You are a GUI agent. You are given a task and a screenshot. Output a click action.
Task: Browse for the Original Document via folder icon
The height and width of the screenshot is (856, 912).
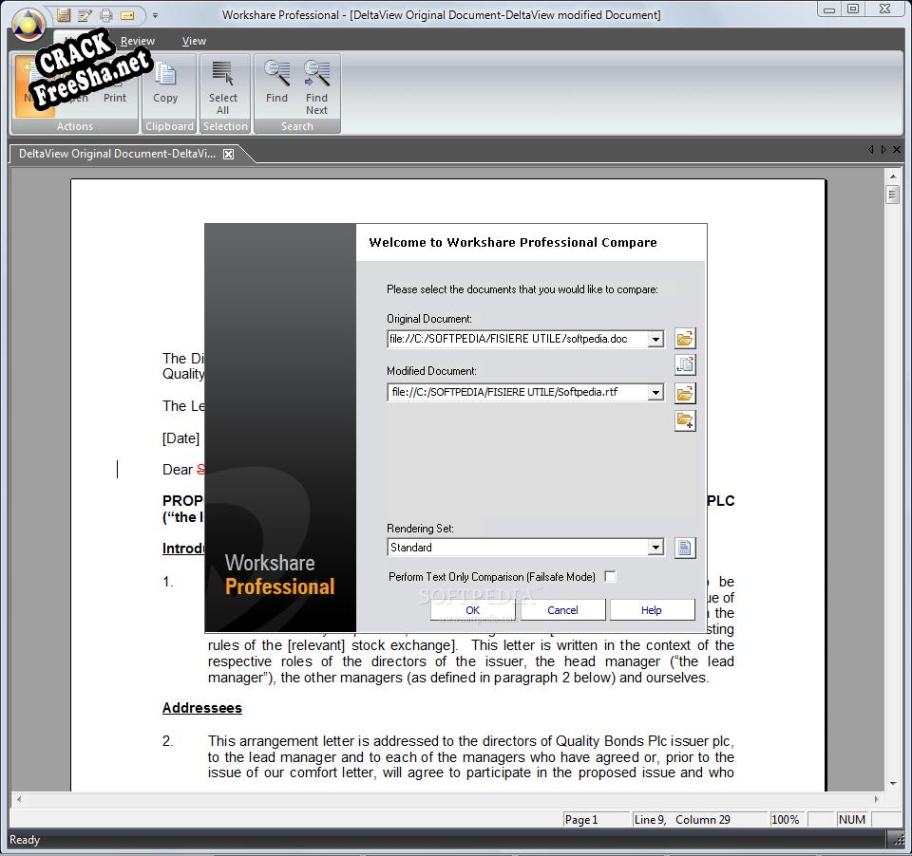pyautogui.click(x=685, y=339)
